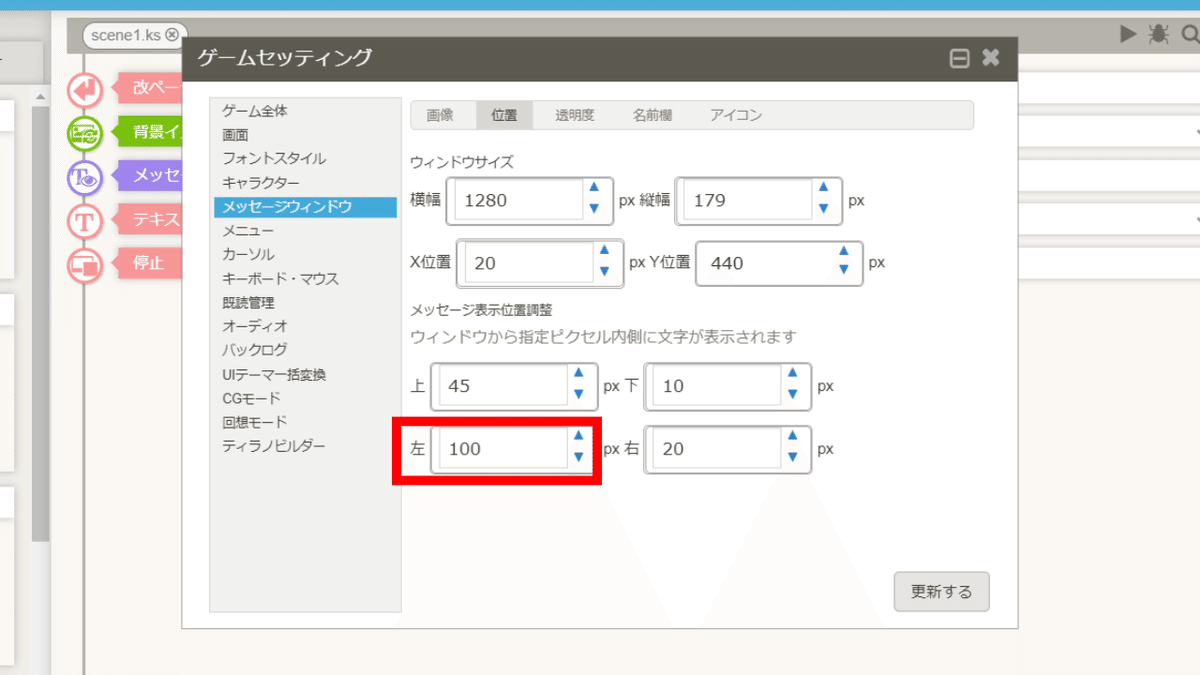Increase X位置 with up arrow
The image size is (1200, 675).
604,250
